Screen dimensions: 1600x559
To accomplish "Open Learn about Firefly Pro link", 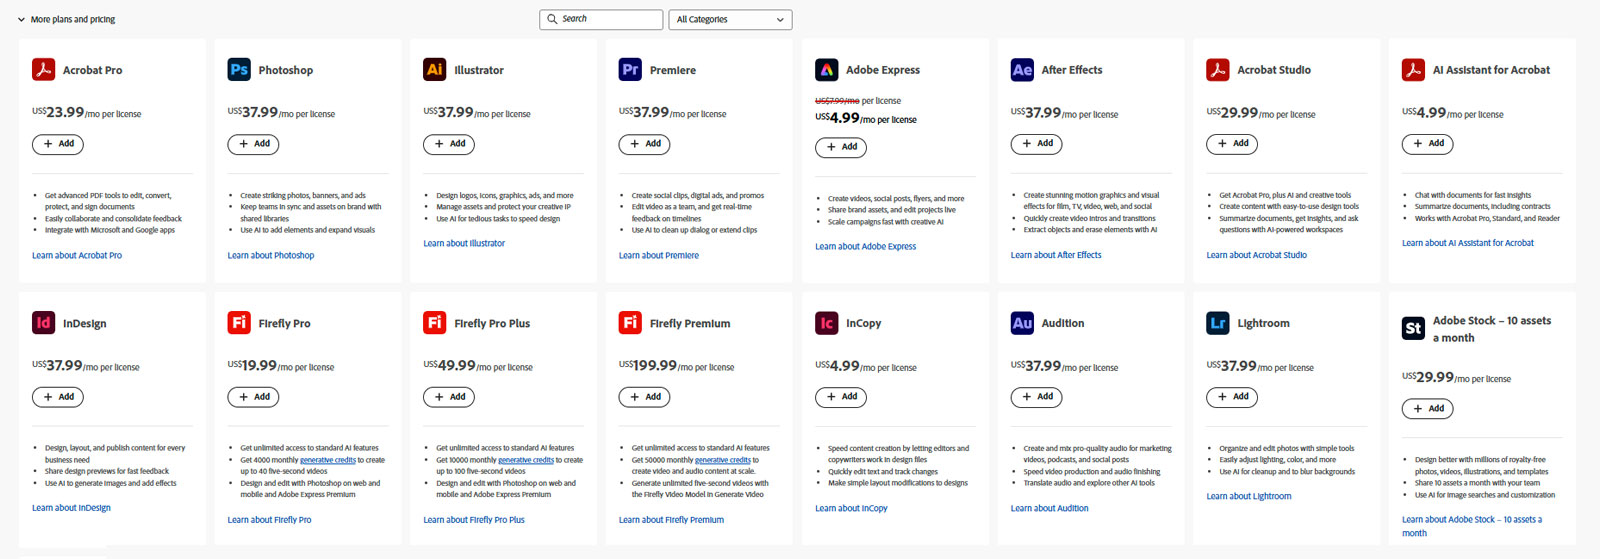I will pos(269,520).
